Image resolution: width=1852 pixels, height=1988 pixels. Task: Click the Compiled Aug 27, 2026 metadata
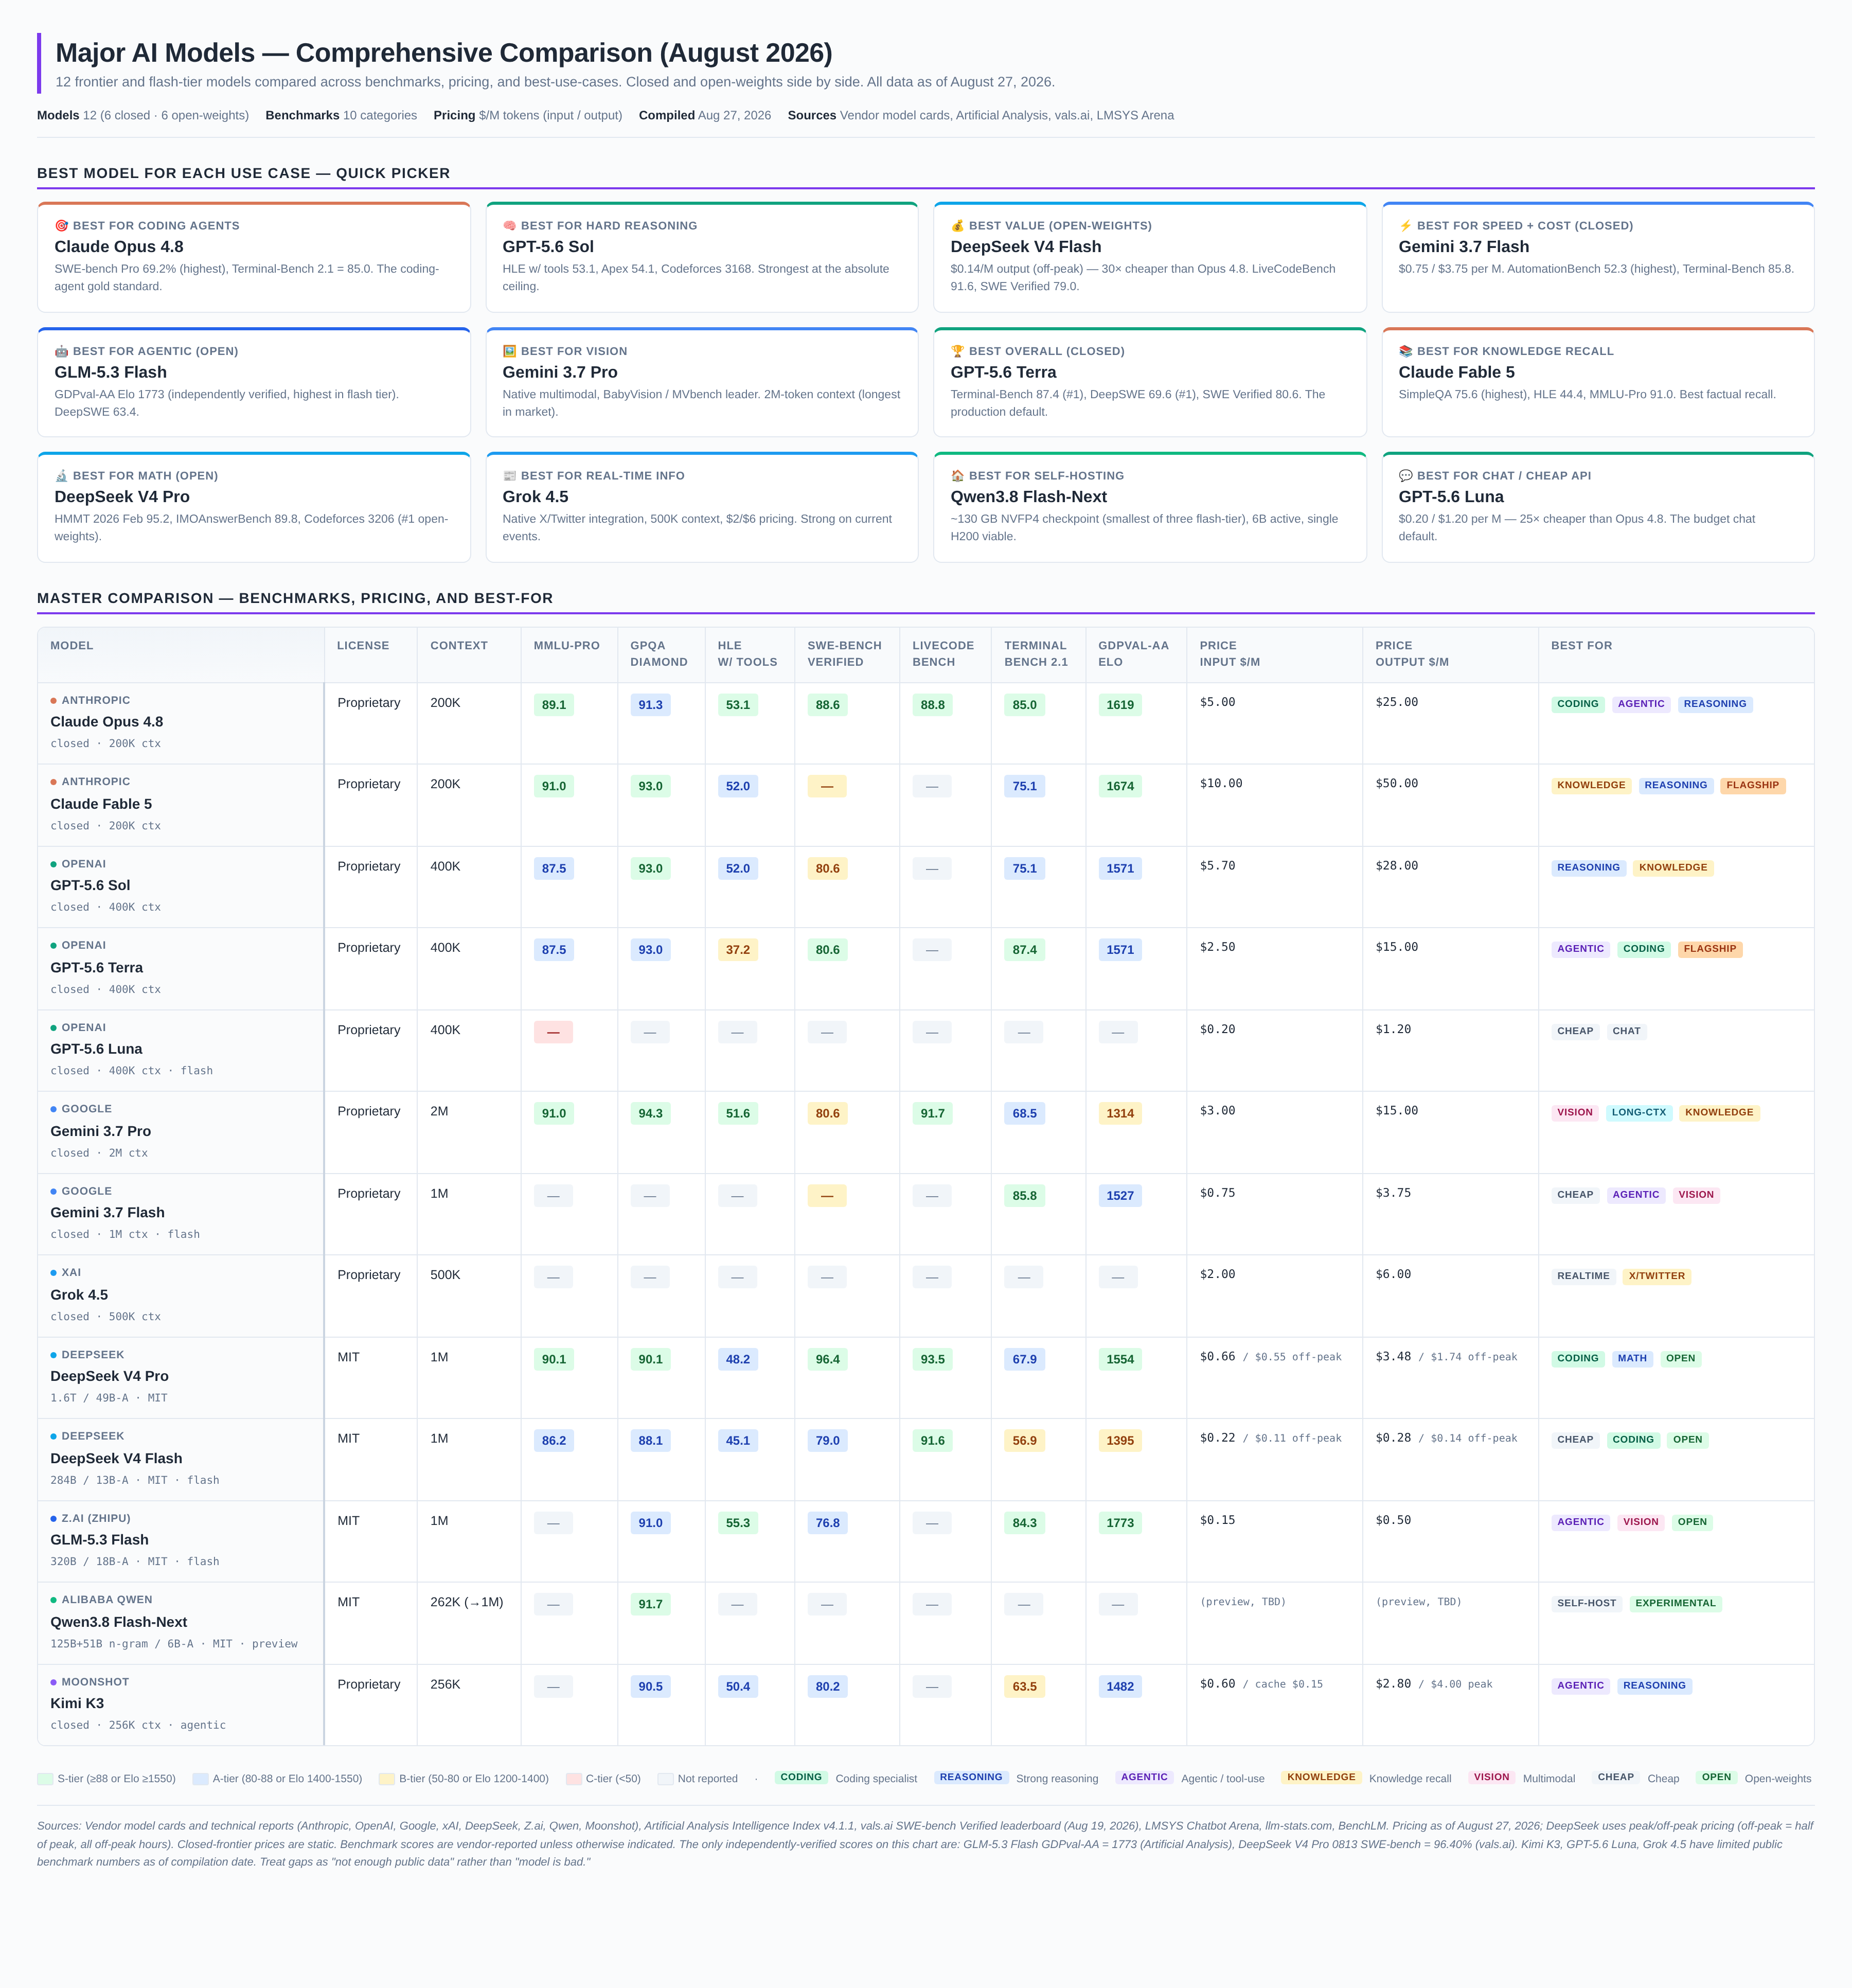704,116
